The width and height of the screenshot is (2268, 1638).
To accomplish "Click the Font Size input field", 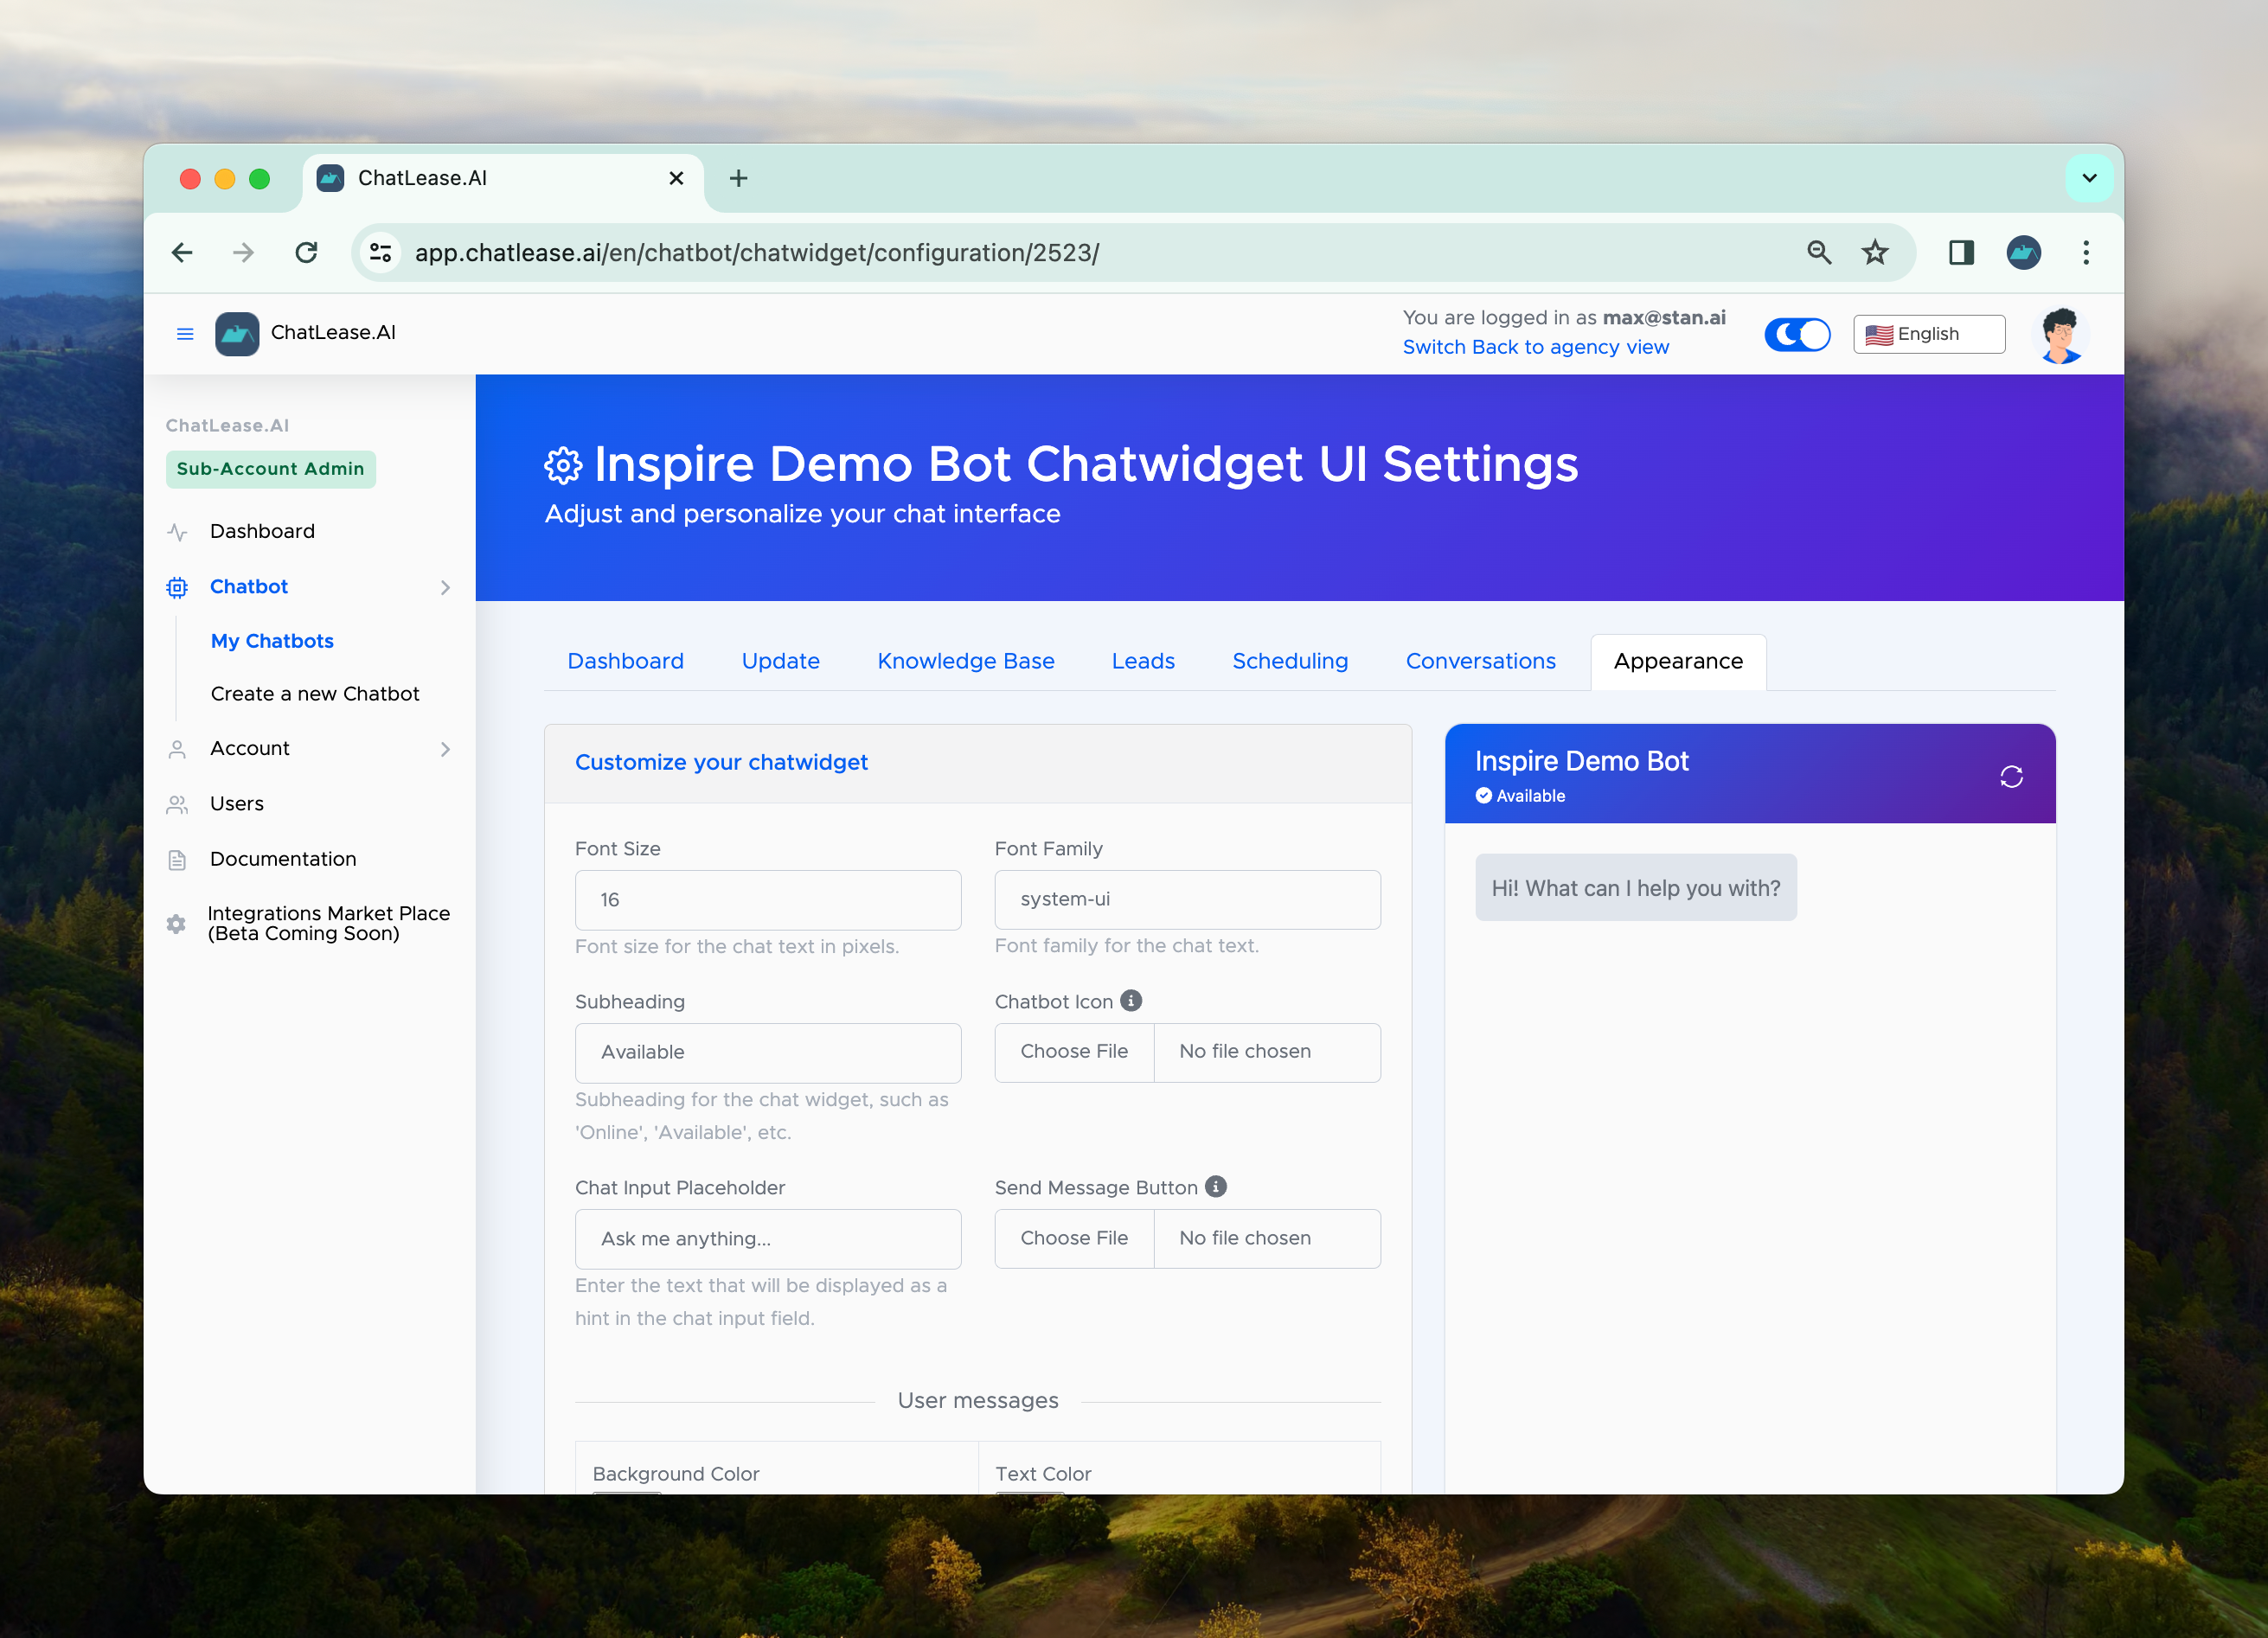I will [768, 900].
